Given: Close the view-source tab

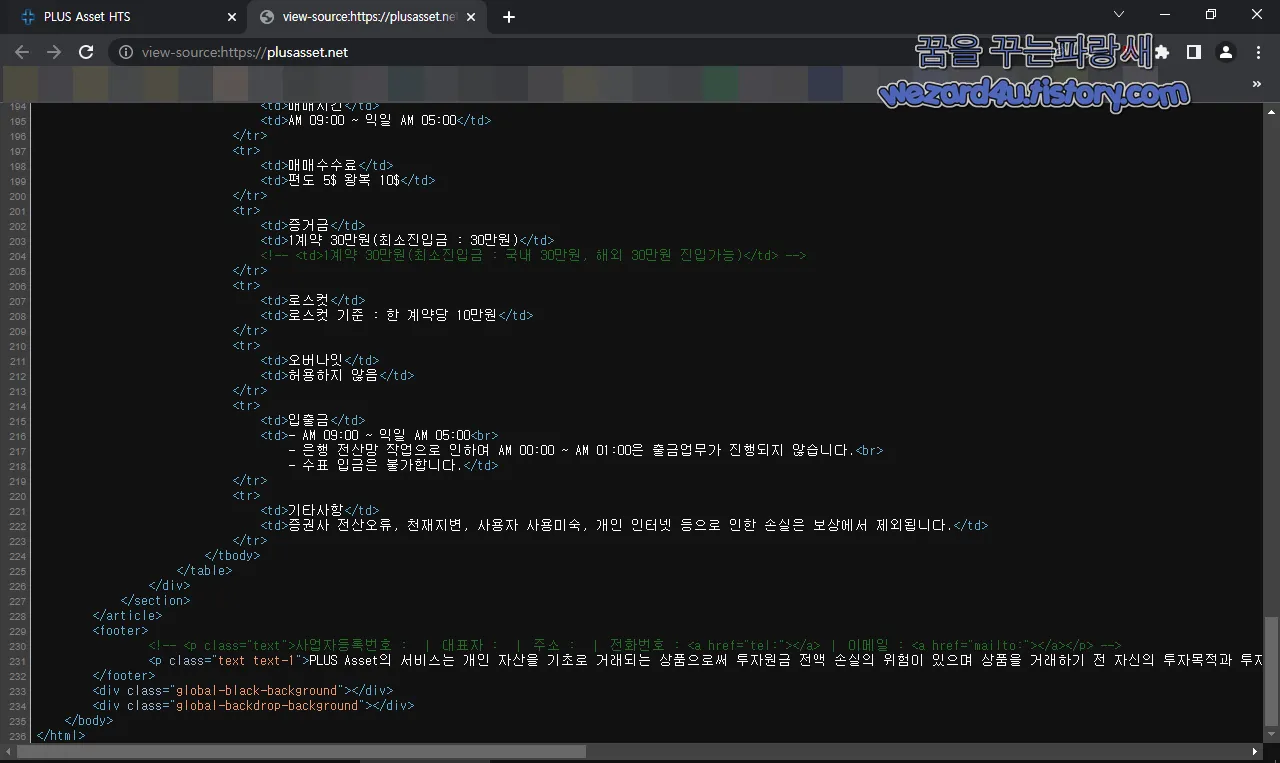Looking at the screenshot, I should pos(470,16).
